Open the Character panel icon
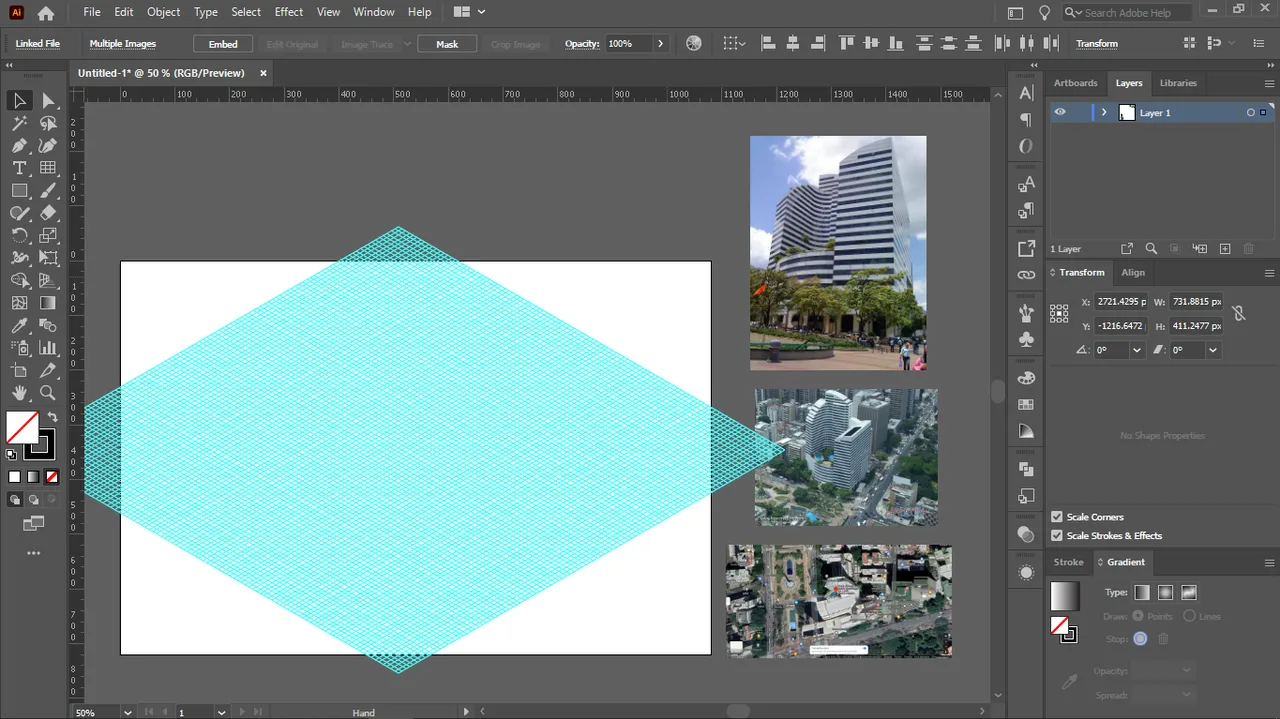The width and height of the screenshot is (1280, 719). coord(1026,93)
